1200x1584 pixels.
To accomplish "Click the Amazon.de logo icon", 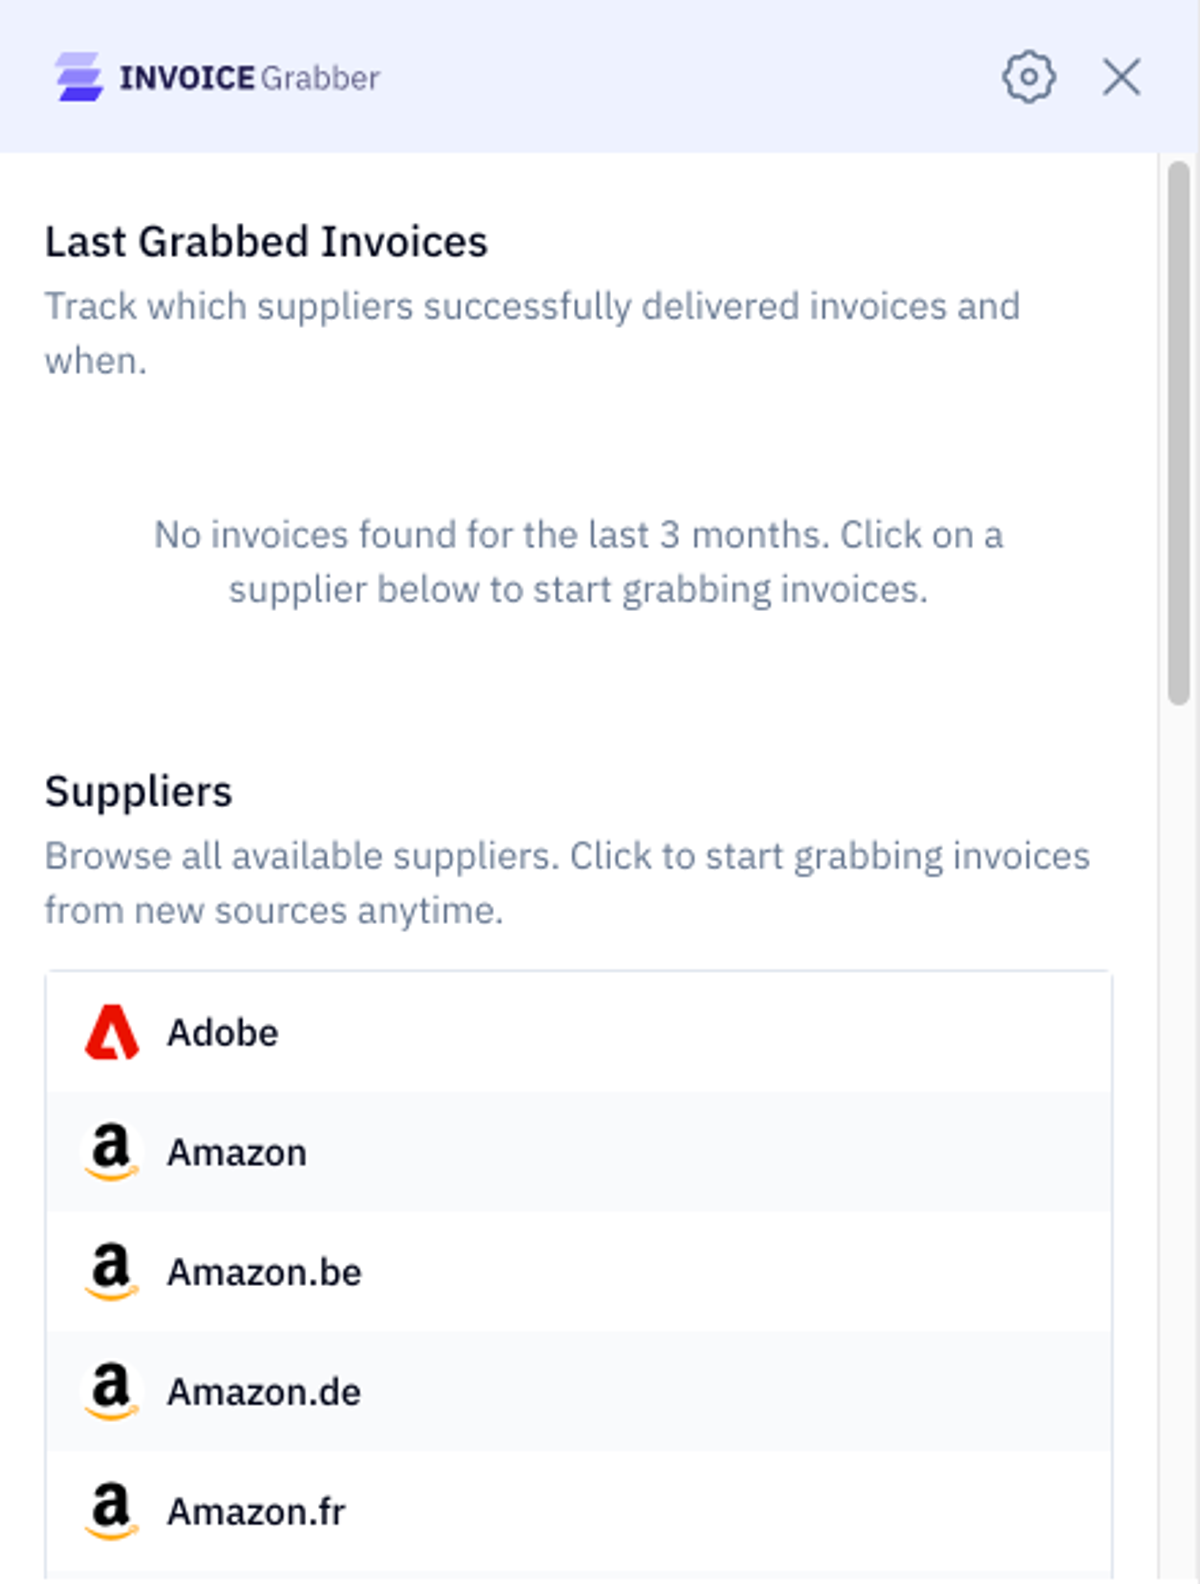I will tap(111, 1391).
